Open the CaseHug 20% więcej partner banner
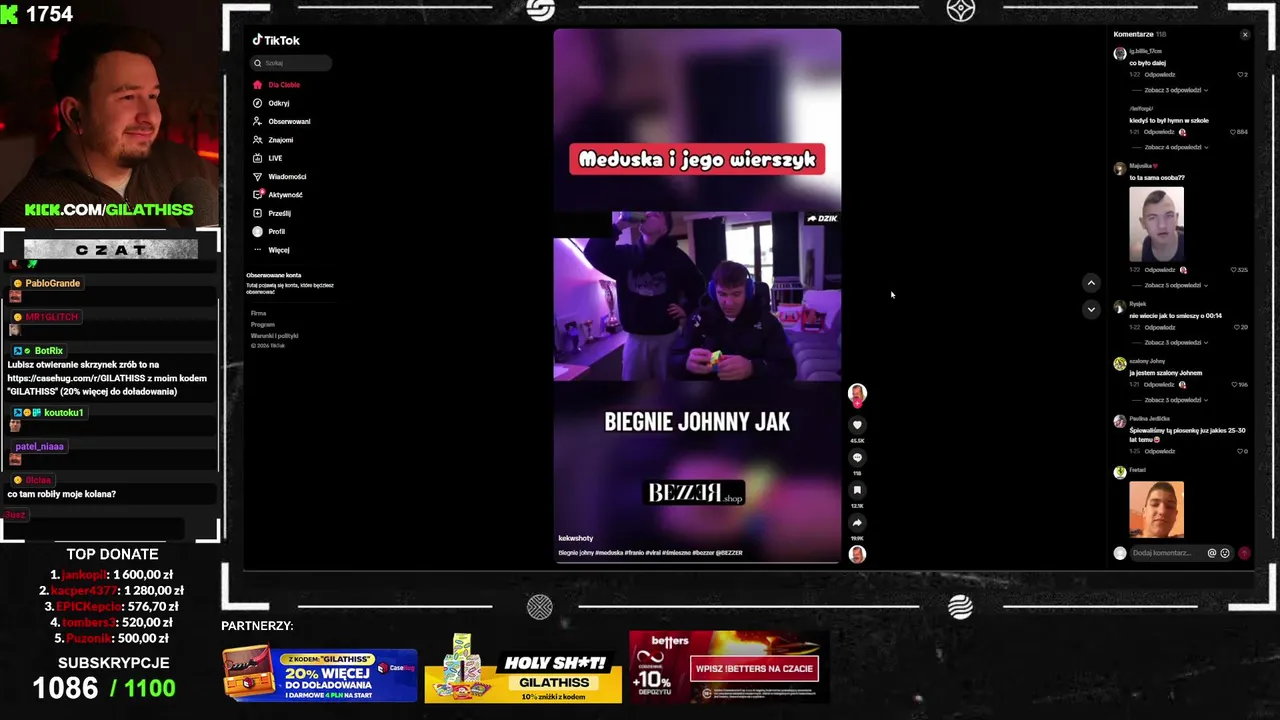 point(319,673)
